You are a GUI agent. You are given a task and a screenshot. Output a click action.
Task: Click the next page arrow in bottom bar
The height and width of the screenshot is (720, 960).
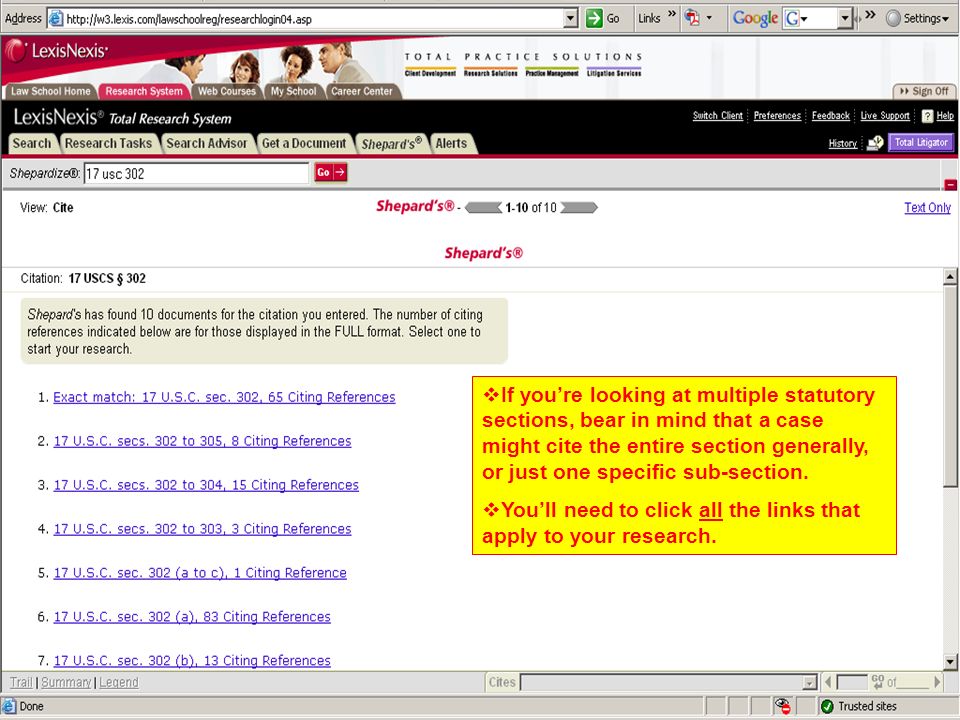[x=937, y=681]
